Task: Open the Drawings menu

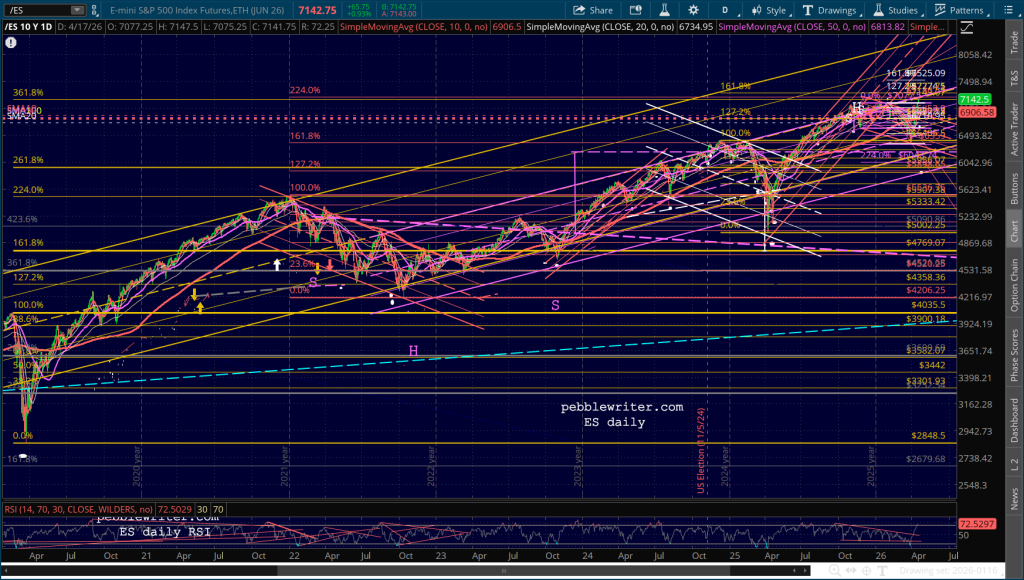Action: point(831,10)
